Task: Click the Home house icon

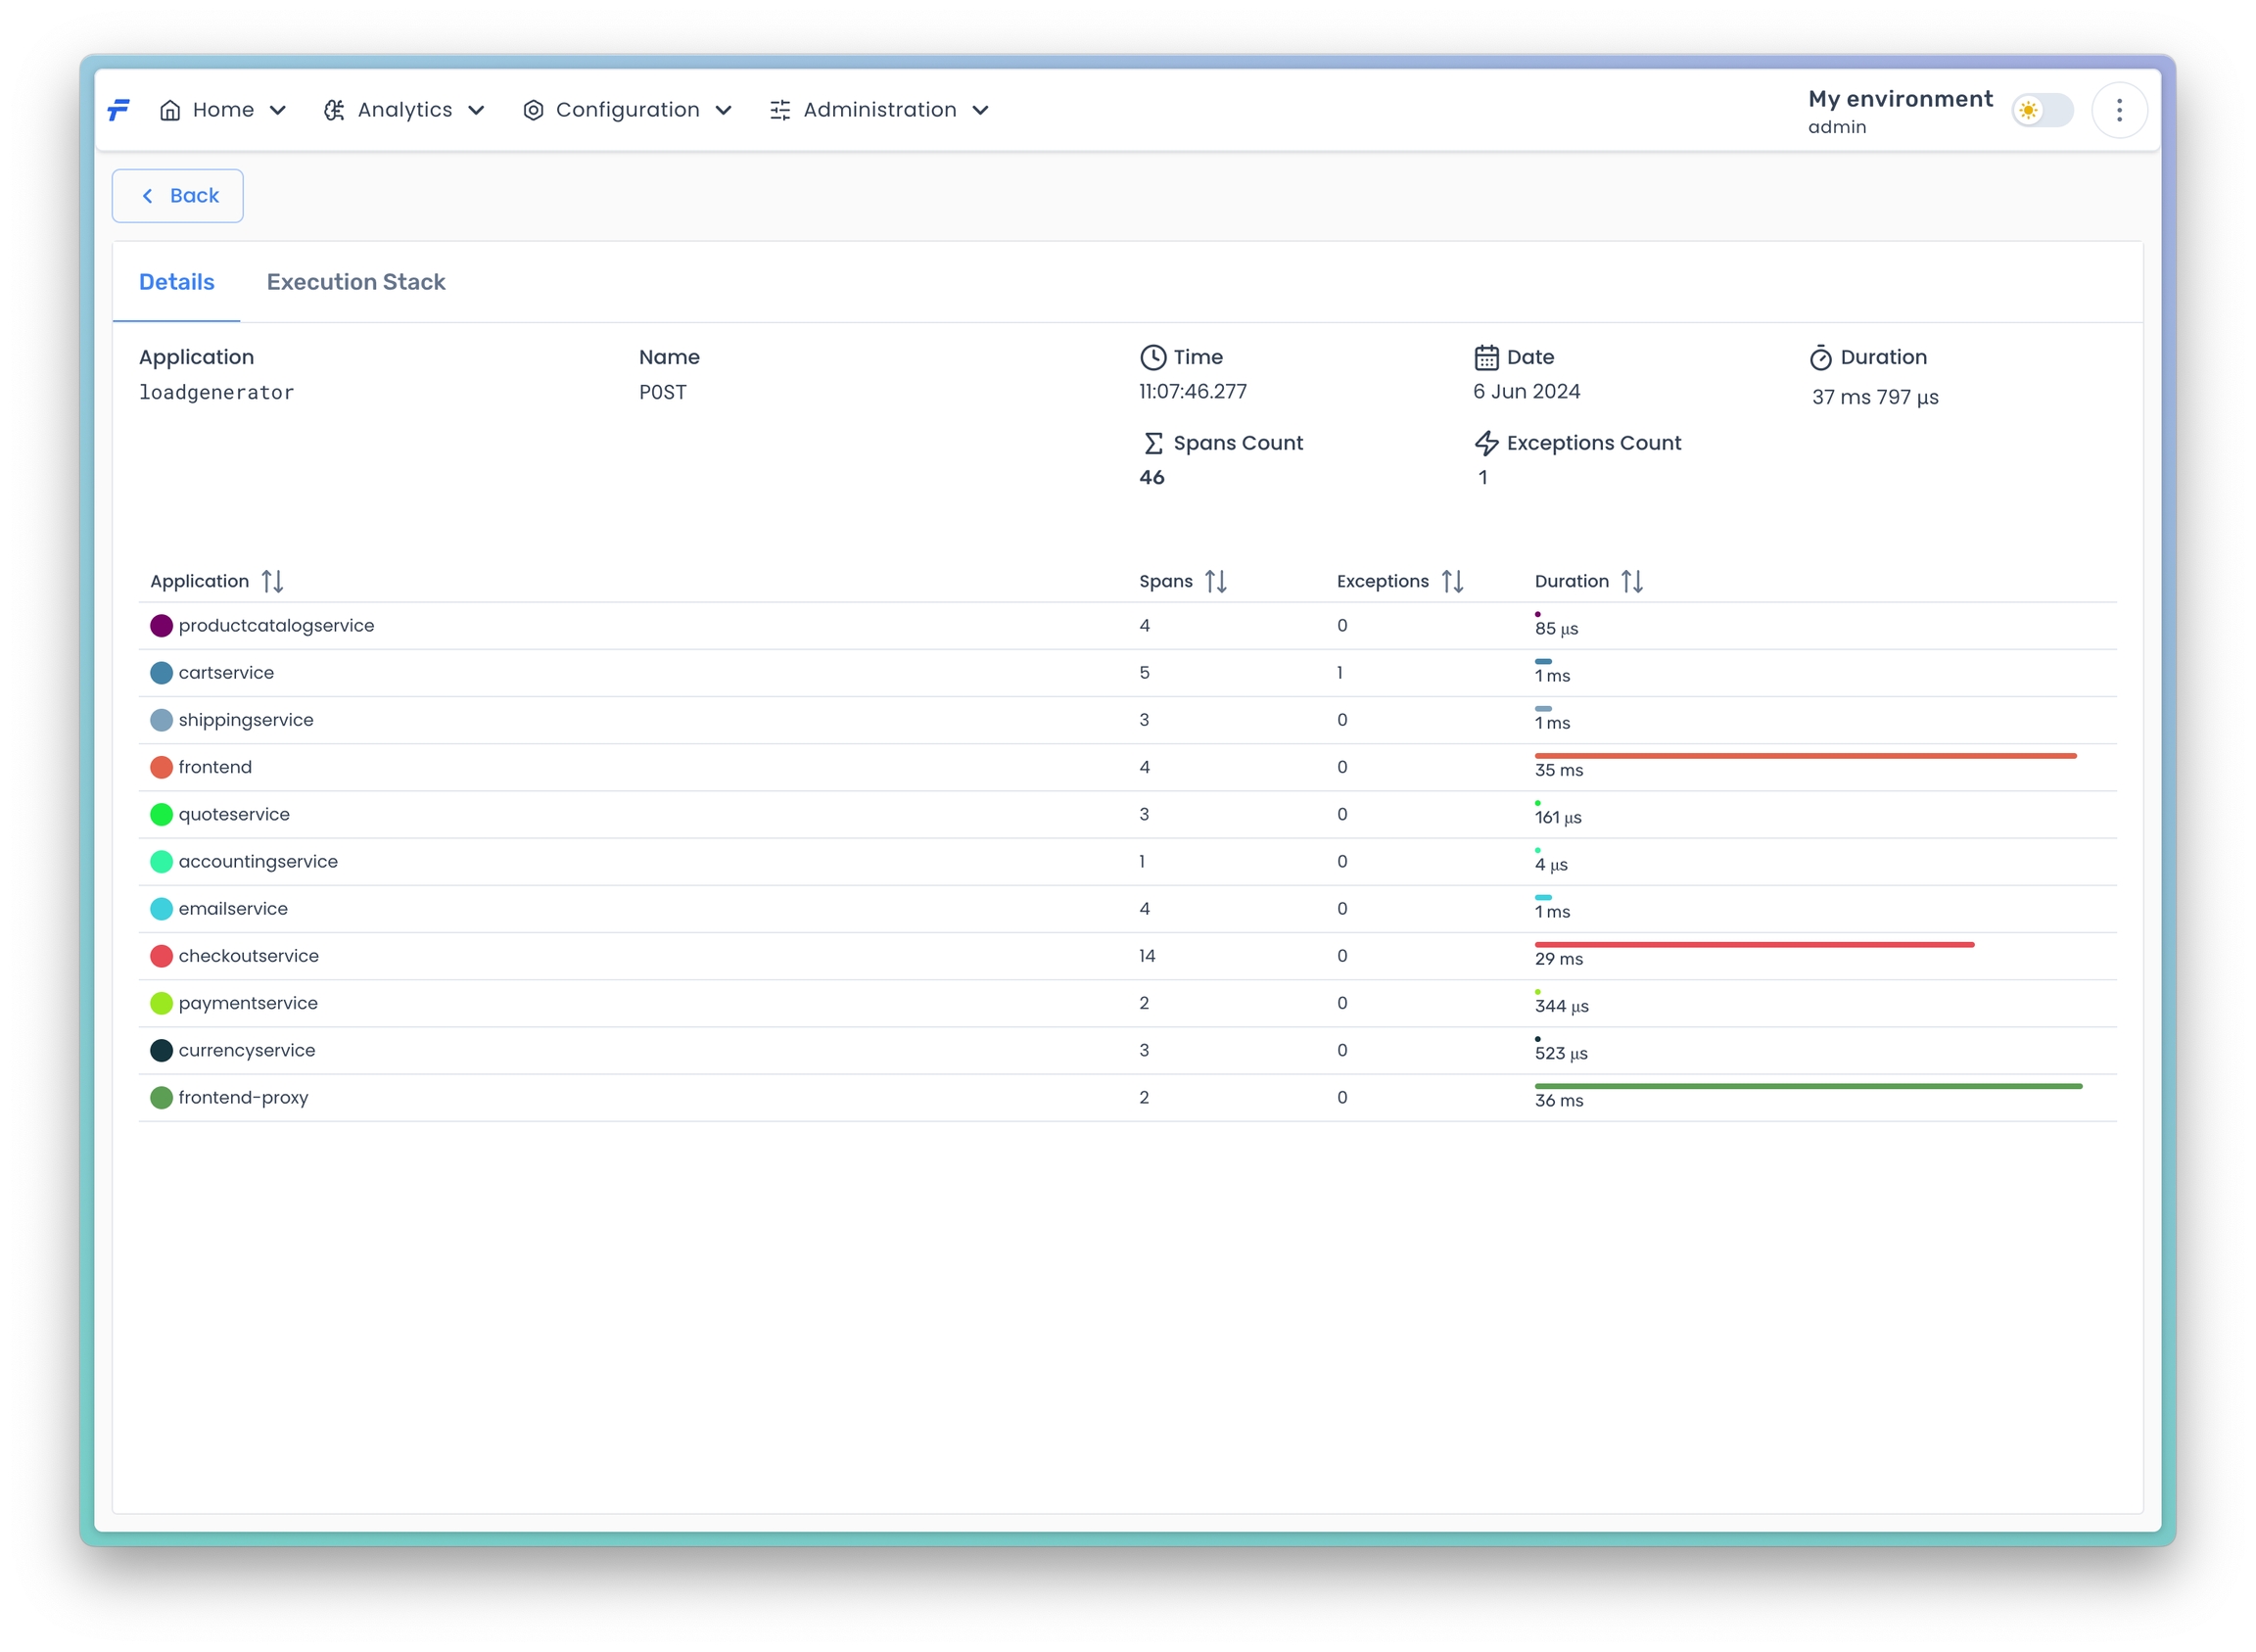Action: [170, 110]
